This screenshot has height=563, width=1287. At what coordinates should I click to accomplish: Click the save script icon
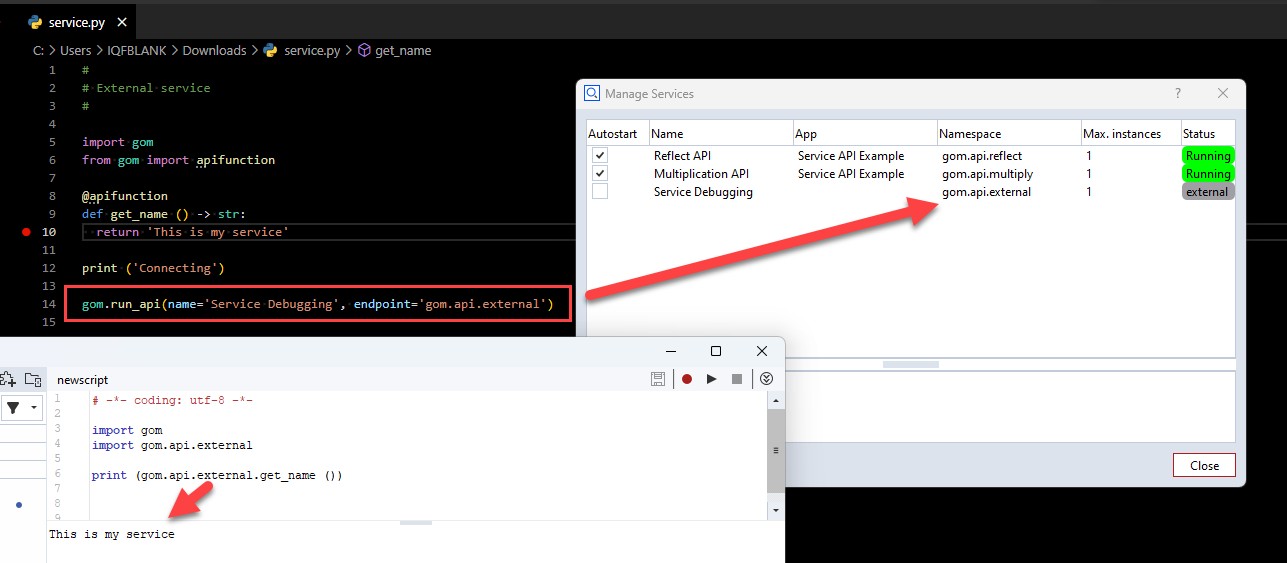tap(658, 379)
